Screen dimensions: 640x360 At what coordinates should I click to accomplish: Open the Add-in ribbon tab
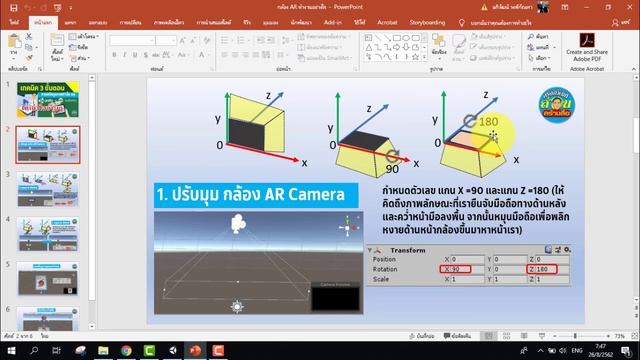(x=333, y=23)
